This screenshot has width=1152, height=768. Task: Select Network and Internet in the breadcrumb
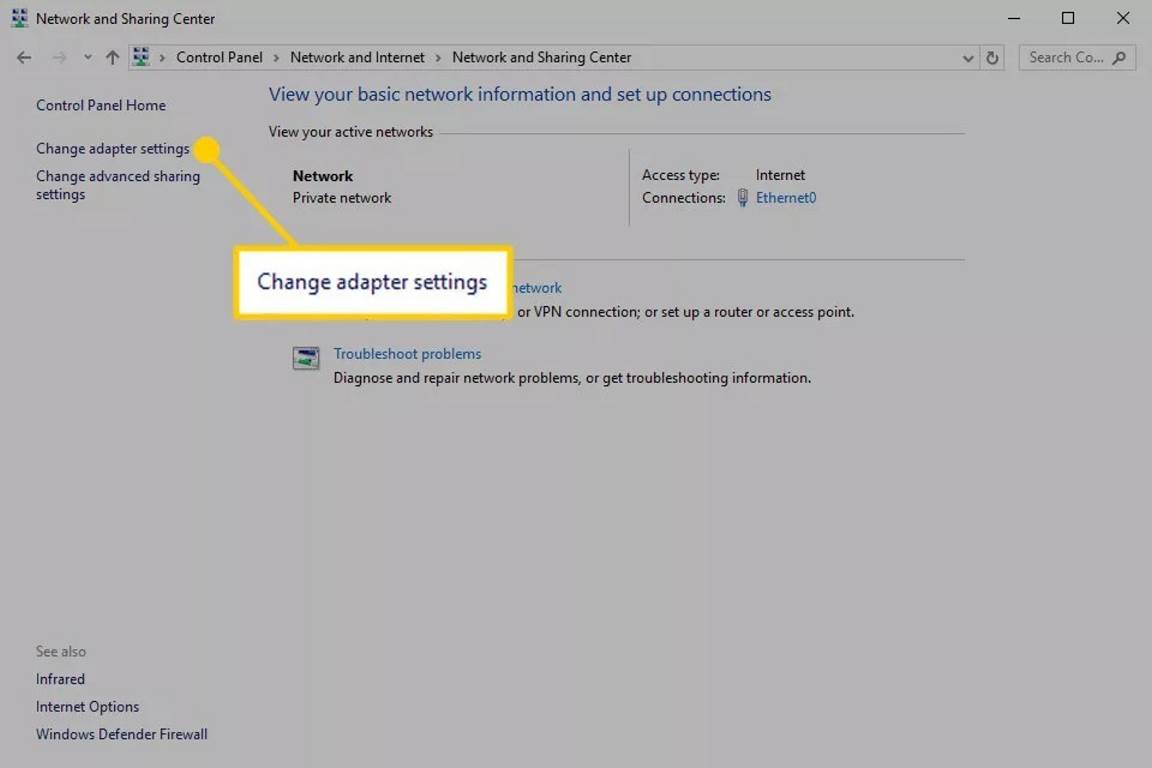(357, 57)
